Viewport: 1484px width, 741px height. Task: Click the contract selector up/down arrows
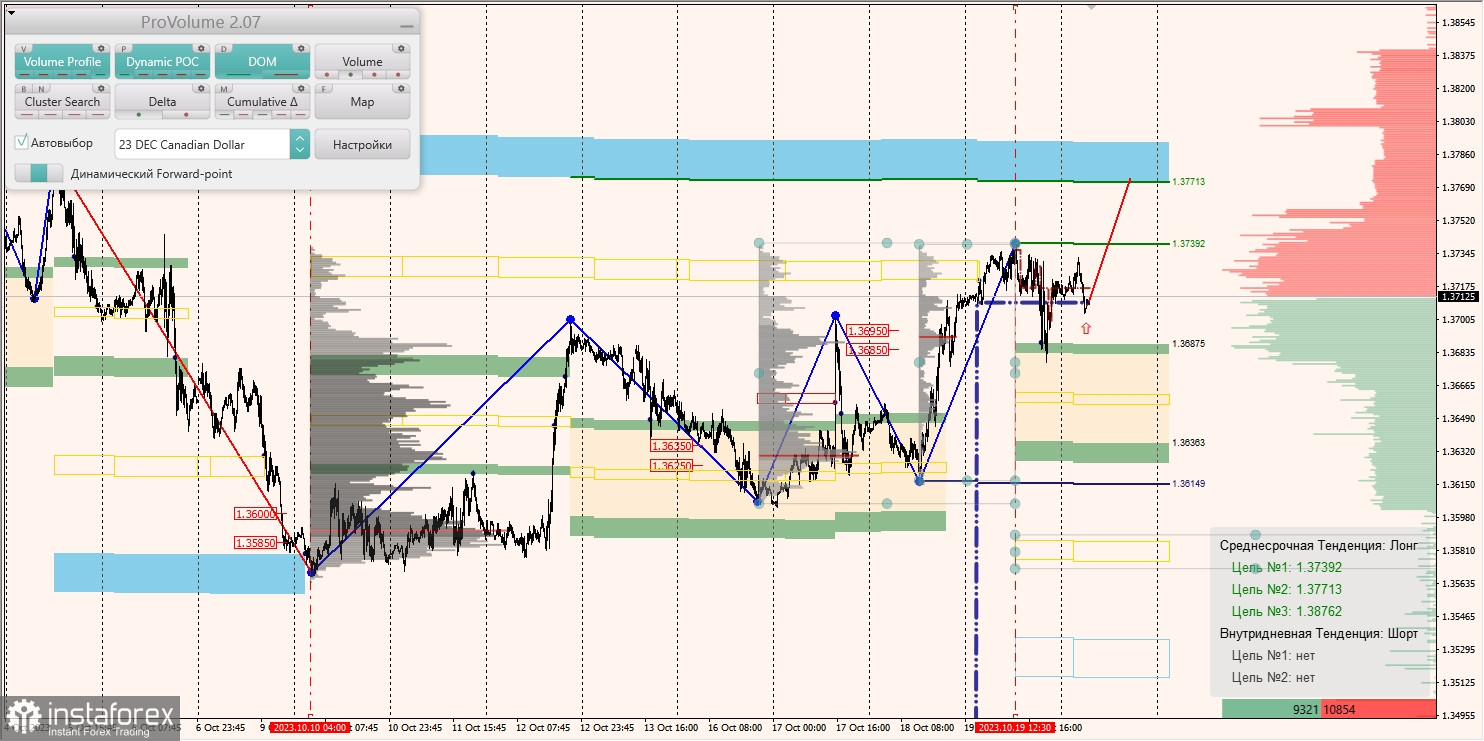pos(300,144)
